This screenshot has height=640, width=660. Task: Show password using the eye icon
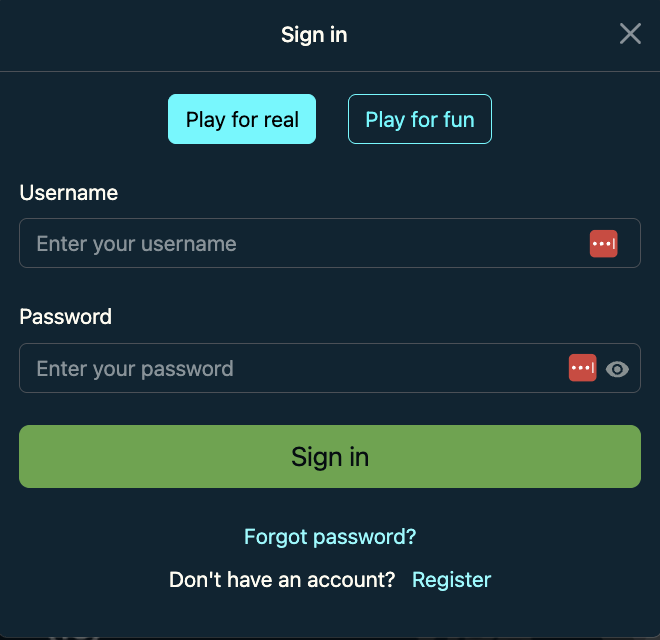(x=618, y=369)
